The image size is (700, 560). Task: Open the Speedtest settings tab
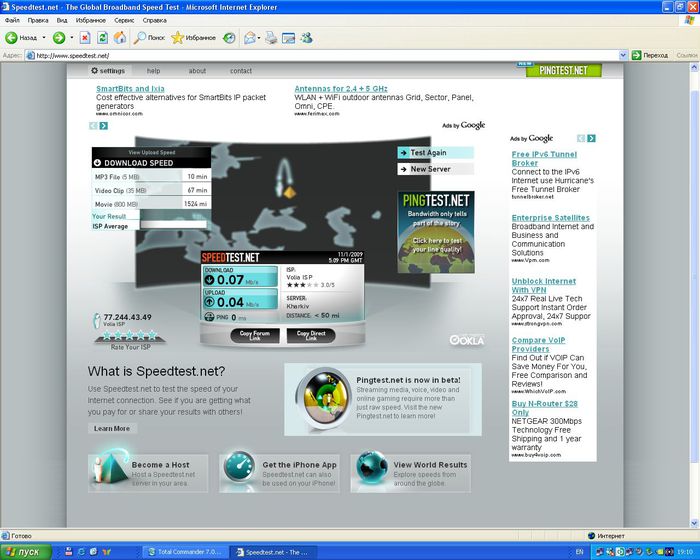click(x=108, y=71)
